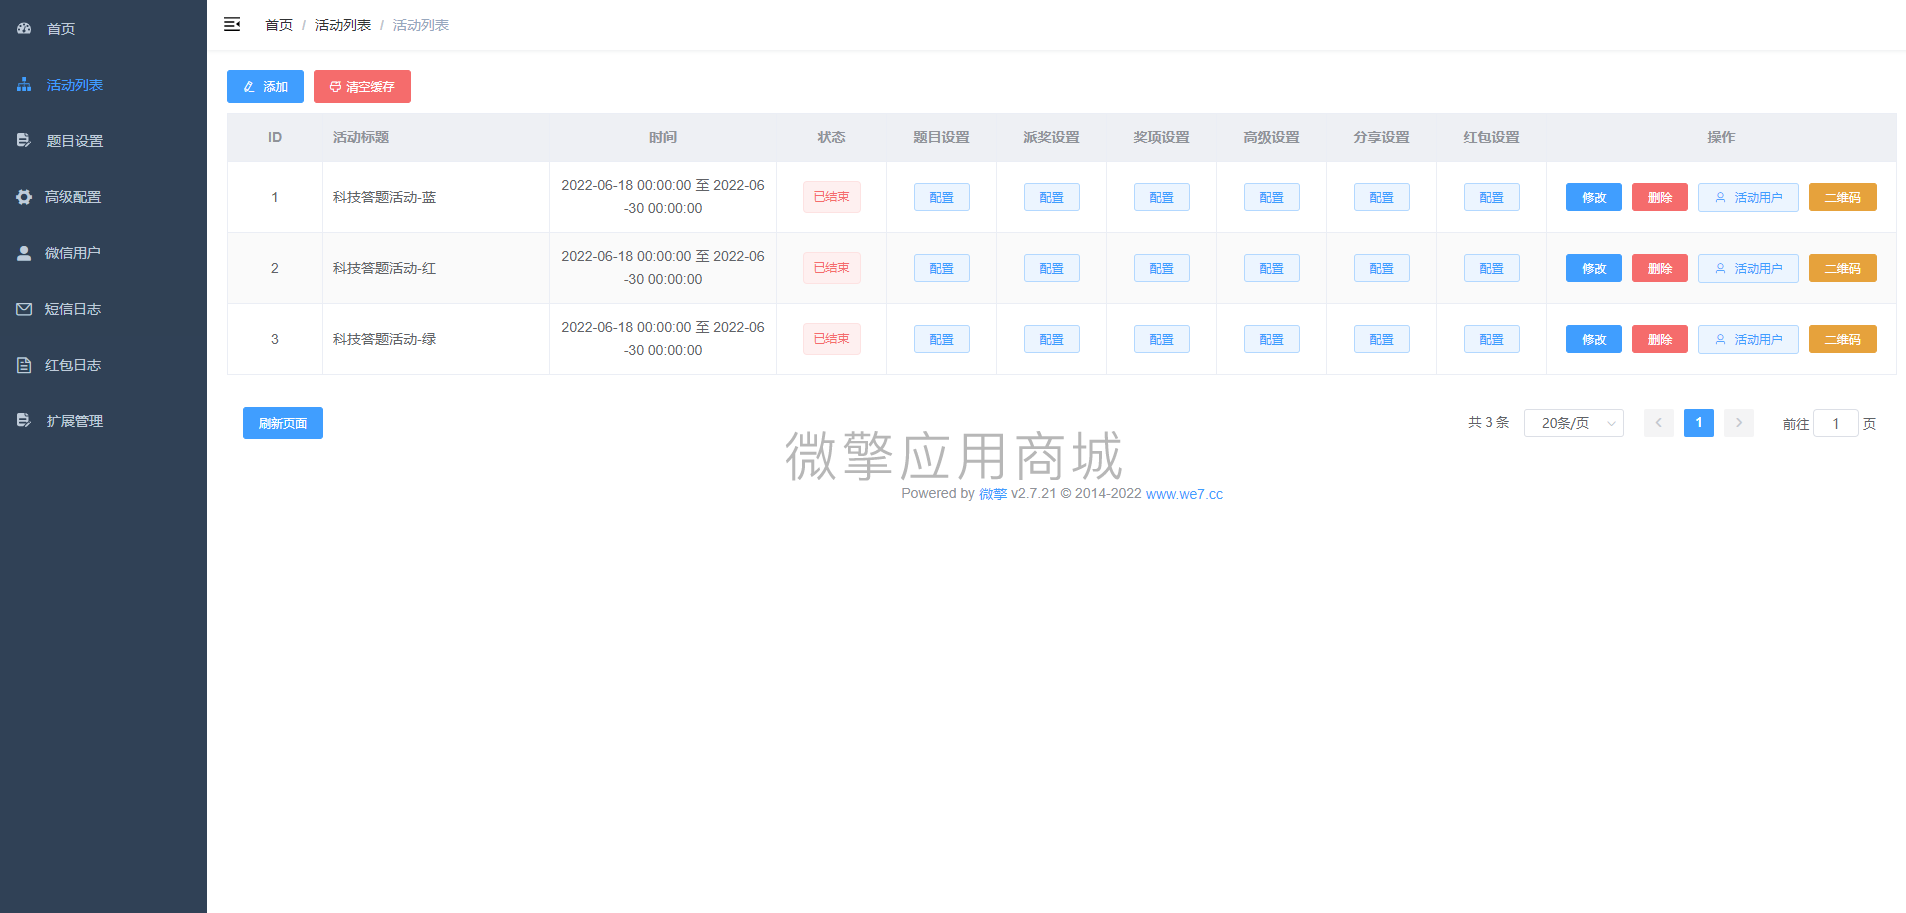Viewport: 1906px width, 913px height.
Task: Open 活动用户 for 科技答题活动-红
Action: (x=1748, y=268)
